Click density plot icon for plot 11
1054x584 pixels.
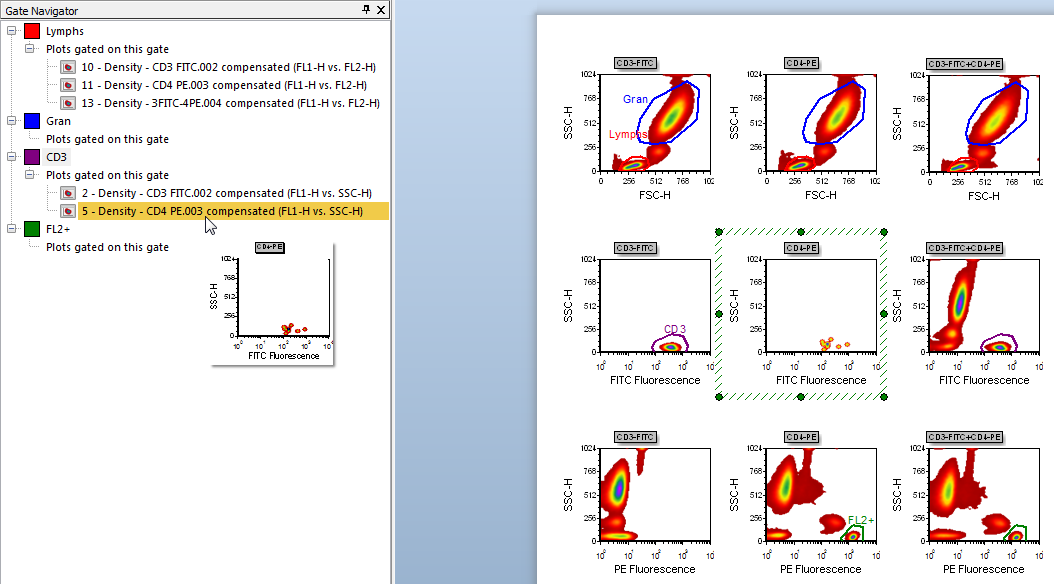(68, 85)
